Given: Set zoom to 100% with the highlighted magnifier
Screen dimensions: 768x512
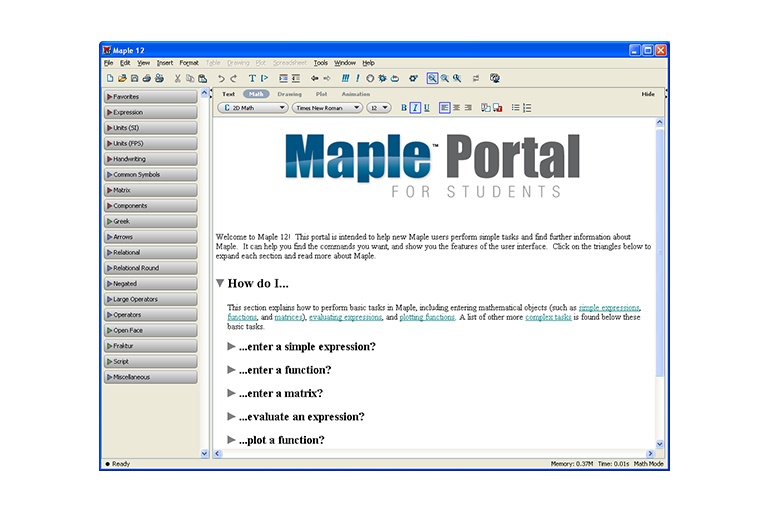Looking at the screenshot, I should (x=432, y=78).
